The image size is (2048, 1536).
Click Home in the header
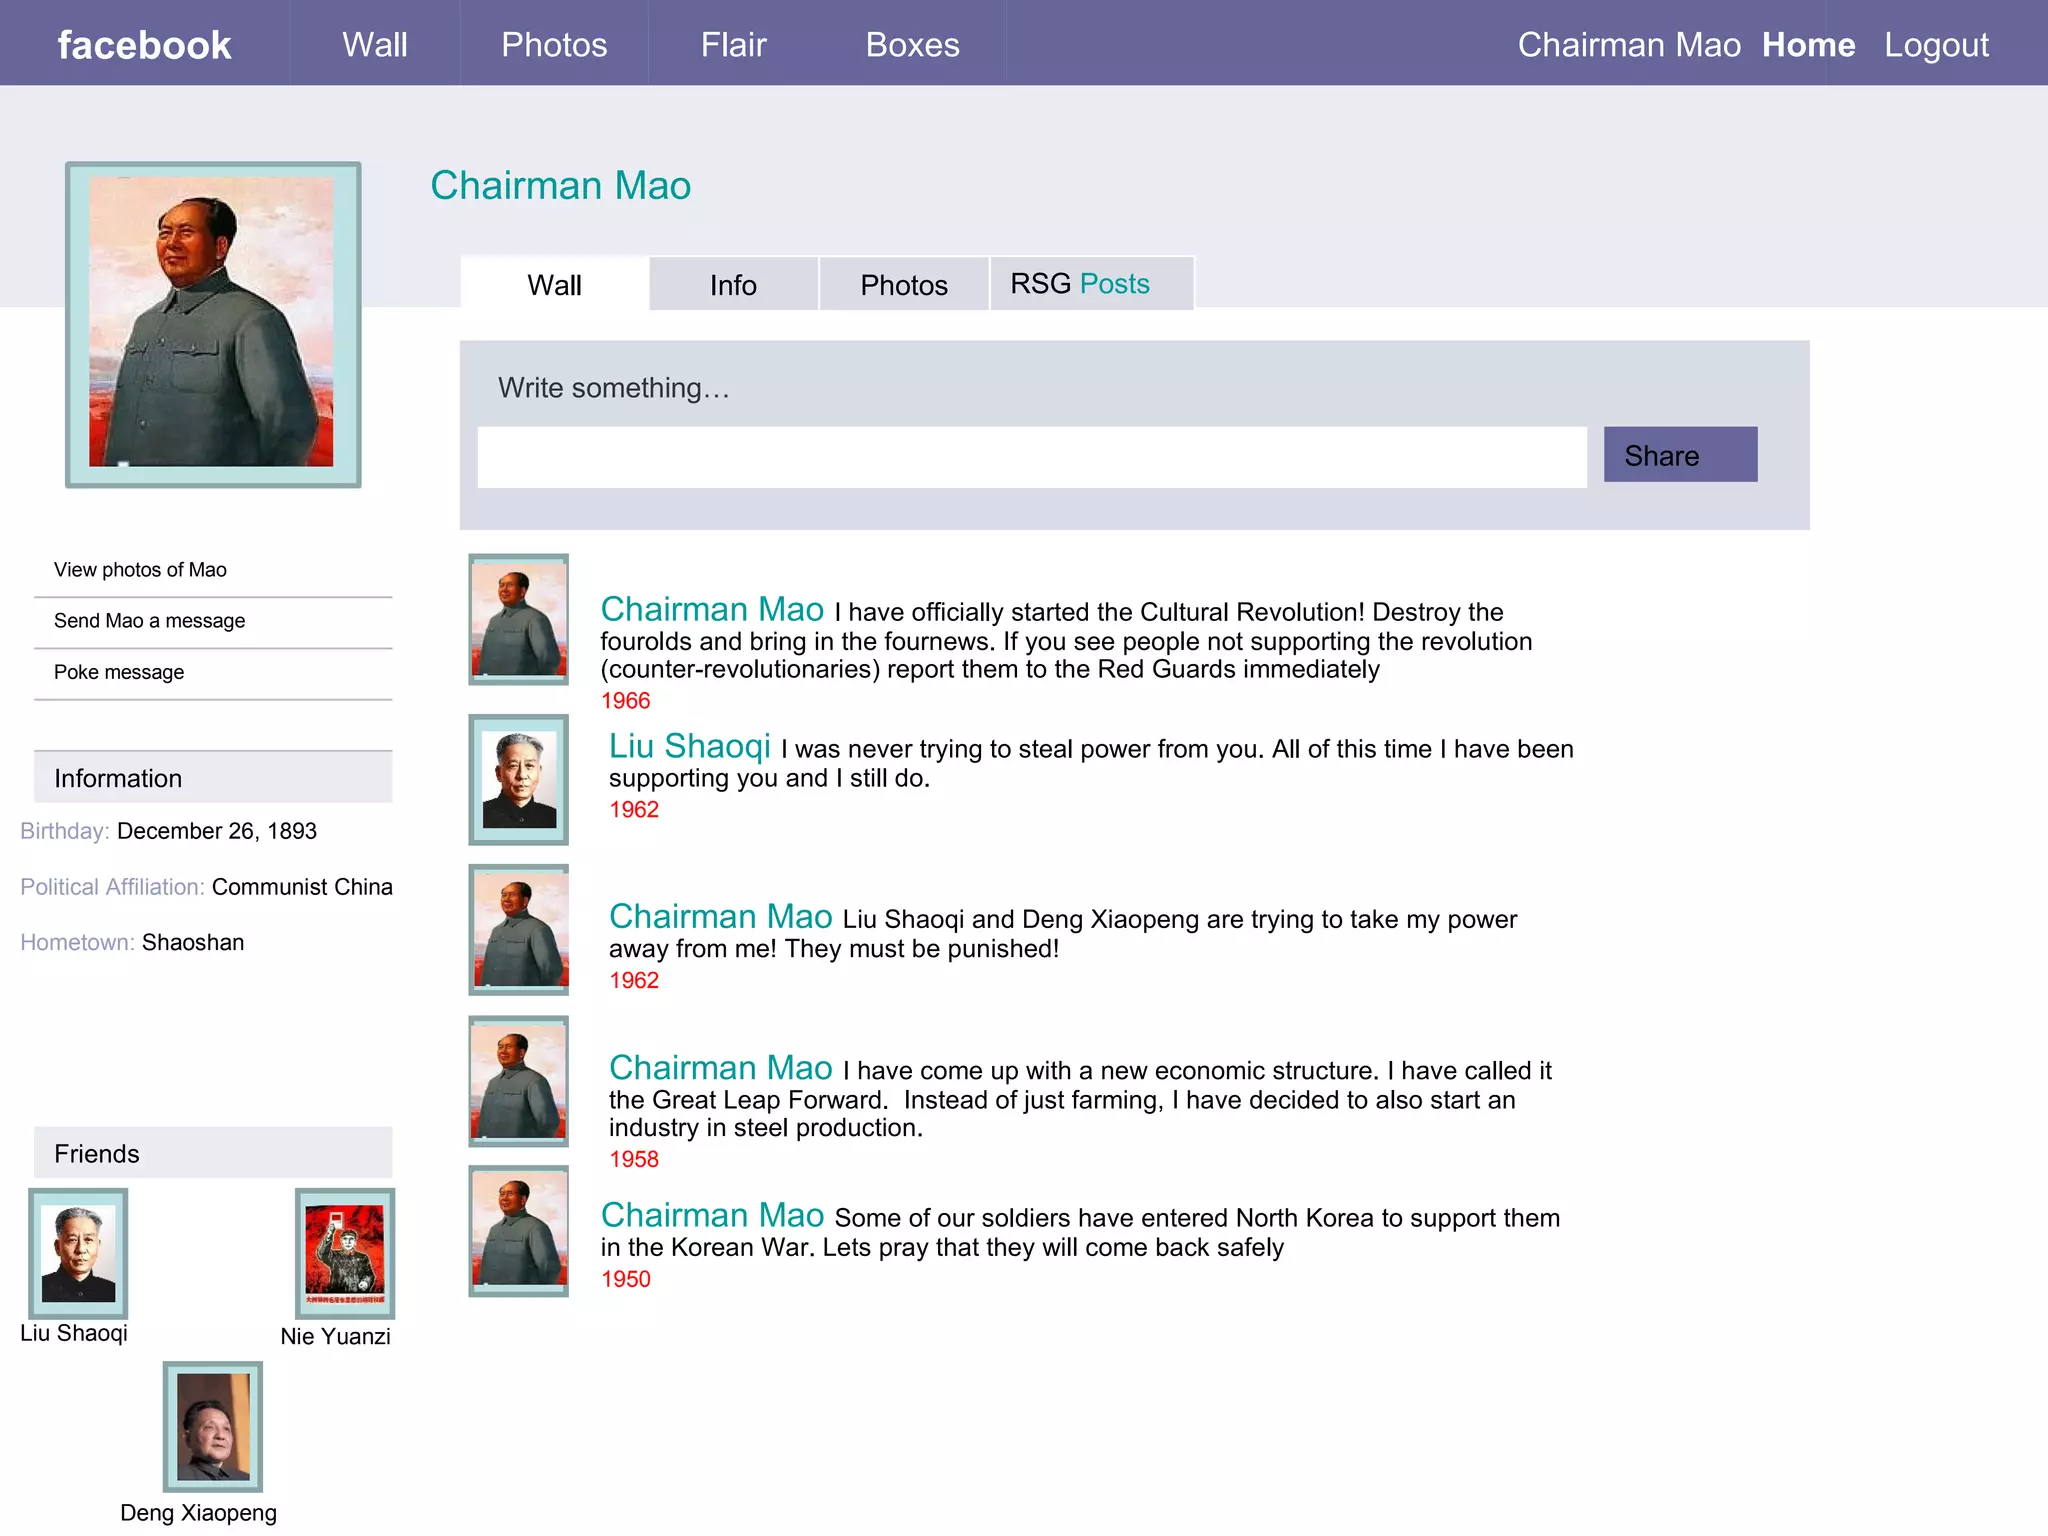(1808, 45)
